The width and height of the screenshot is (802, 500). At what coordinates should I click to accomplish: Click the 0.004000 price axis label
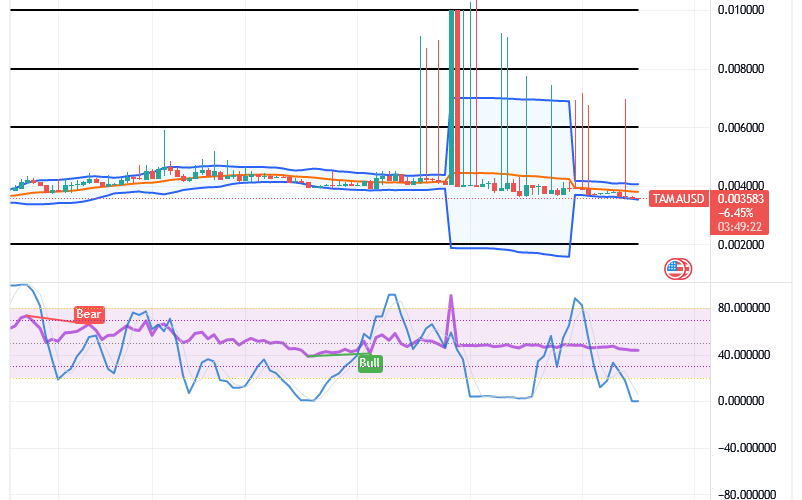pos(741,185)
